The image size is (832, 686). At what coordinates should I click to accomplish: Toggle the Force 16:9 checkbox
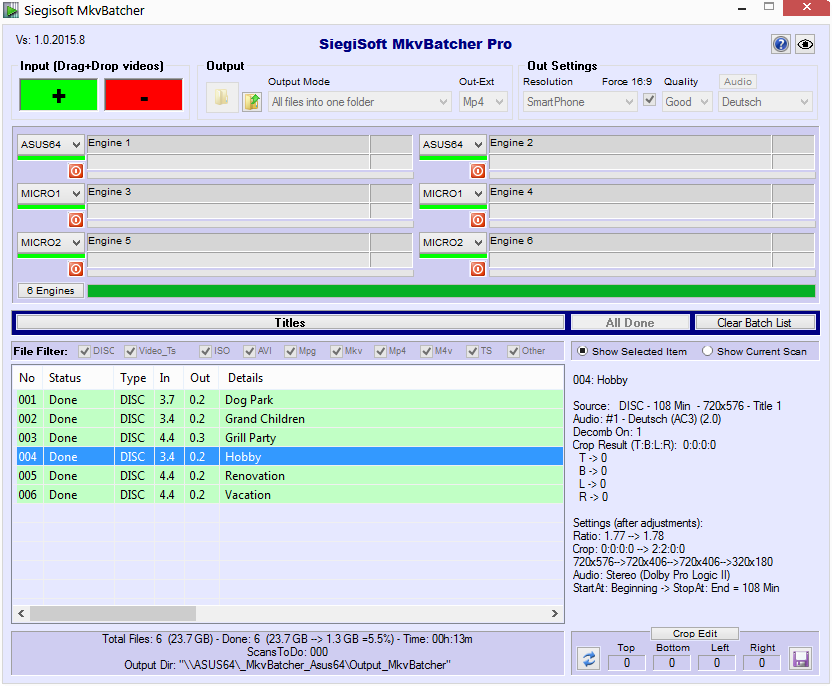tap(650, 101)
